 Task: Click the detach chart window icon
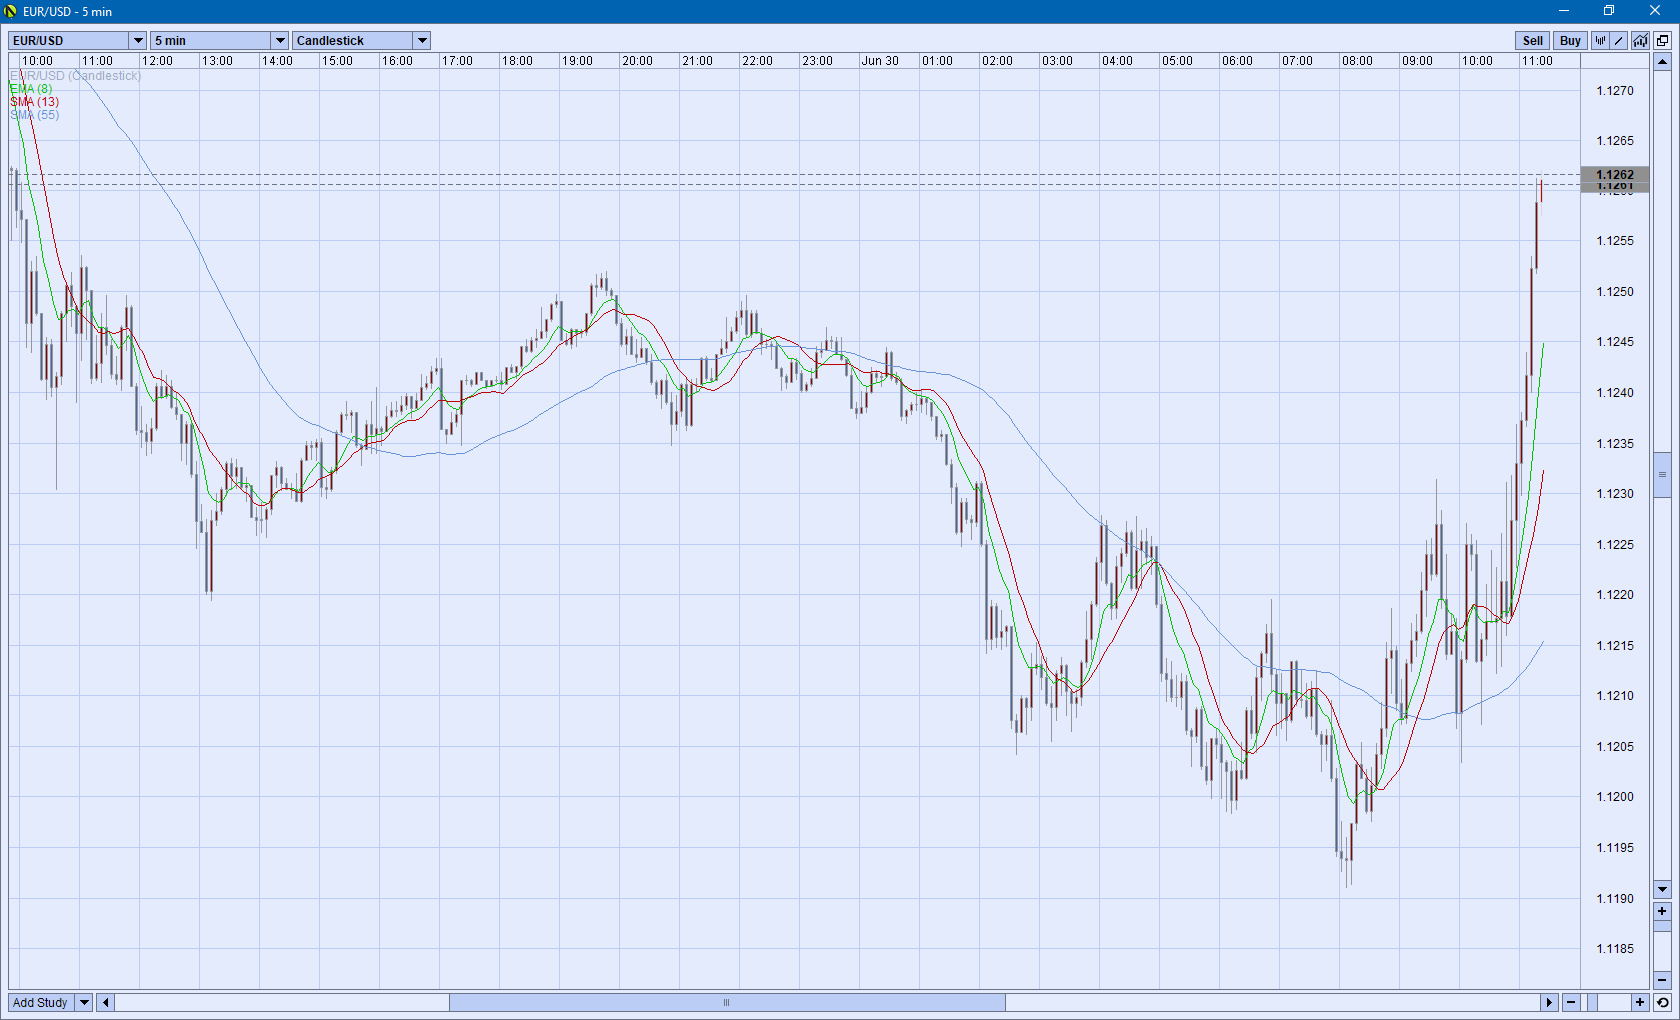click(x=1662, y=41)
